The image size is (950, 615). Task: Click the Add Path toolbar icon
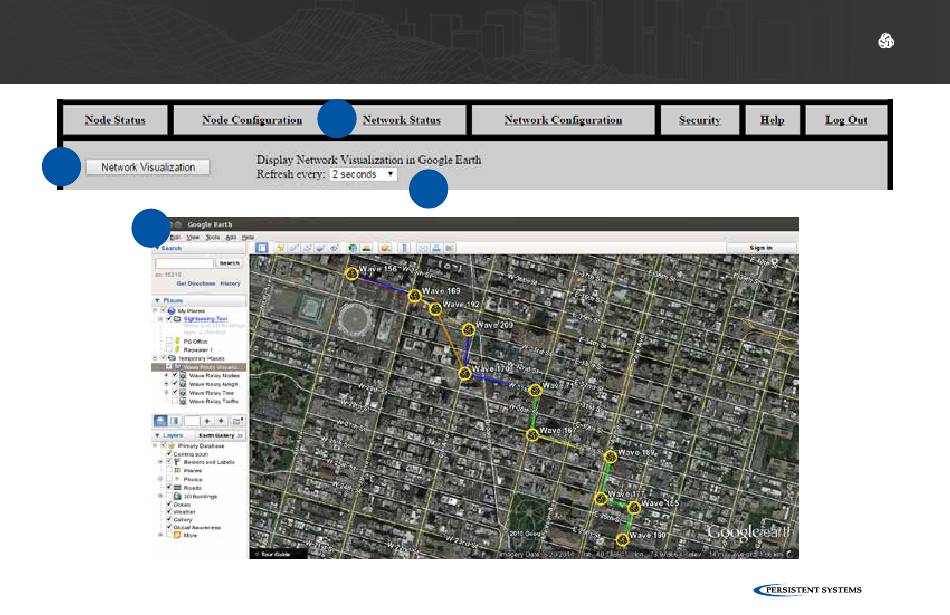pyautogui.click(x=307, y=248)
